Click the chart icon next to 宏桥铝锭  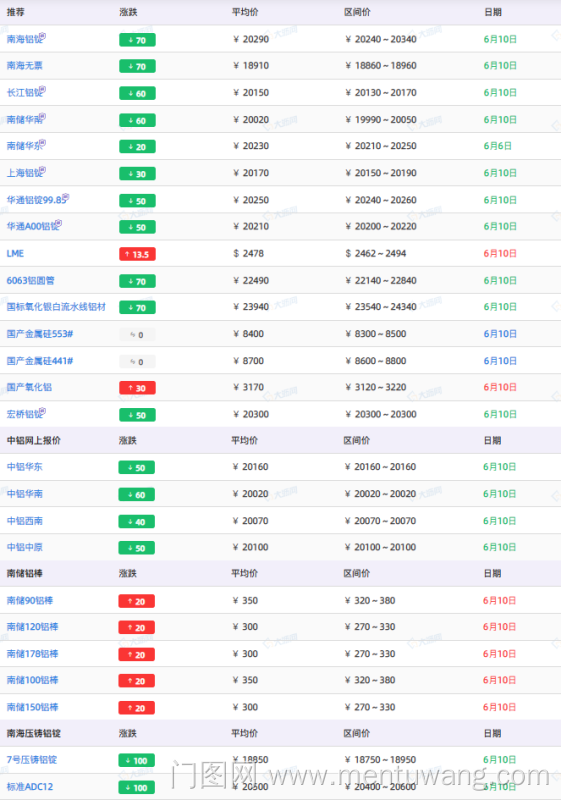(43, 411)
